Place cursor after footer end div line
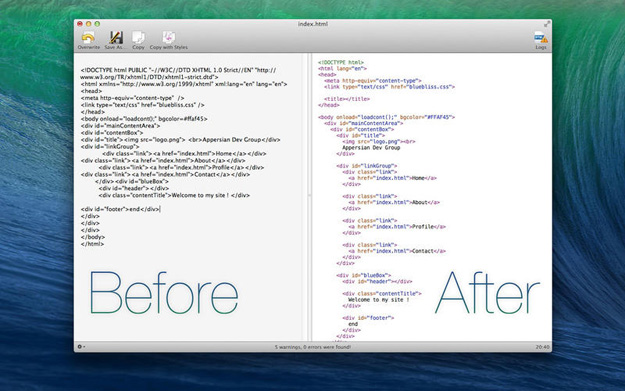 point(160,209)
